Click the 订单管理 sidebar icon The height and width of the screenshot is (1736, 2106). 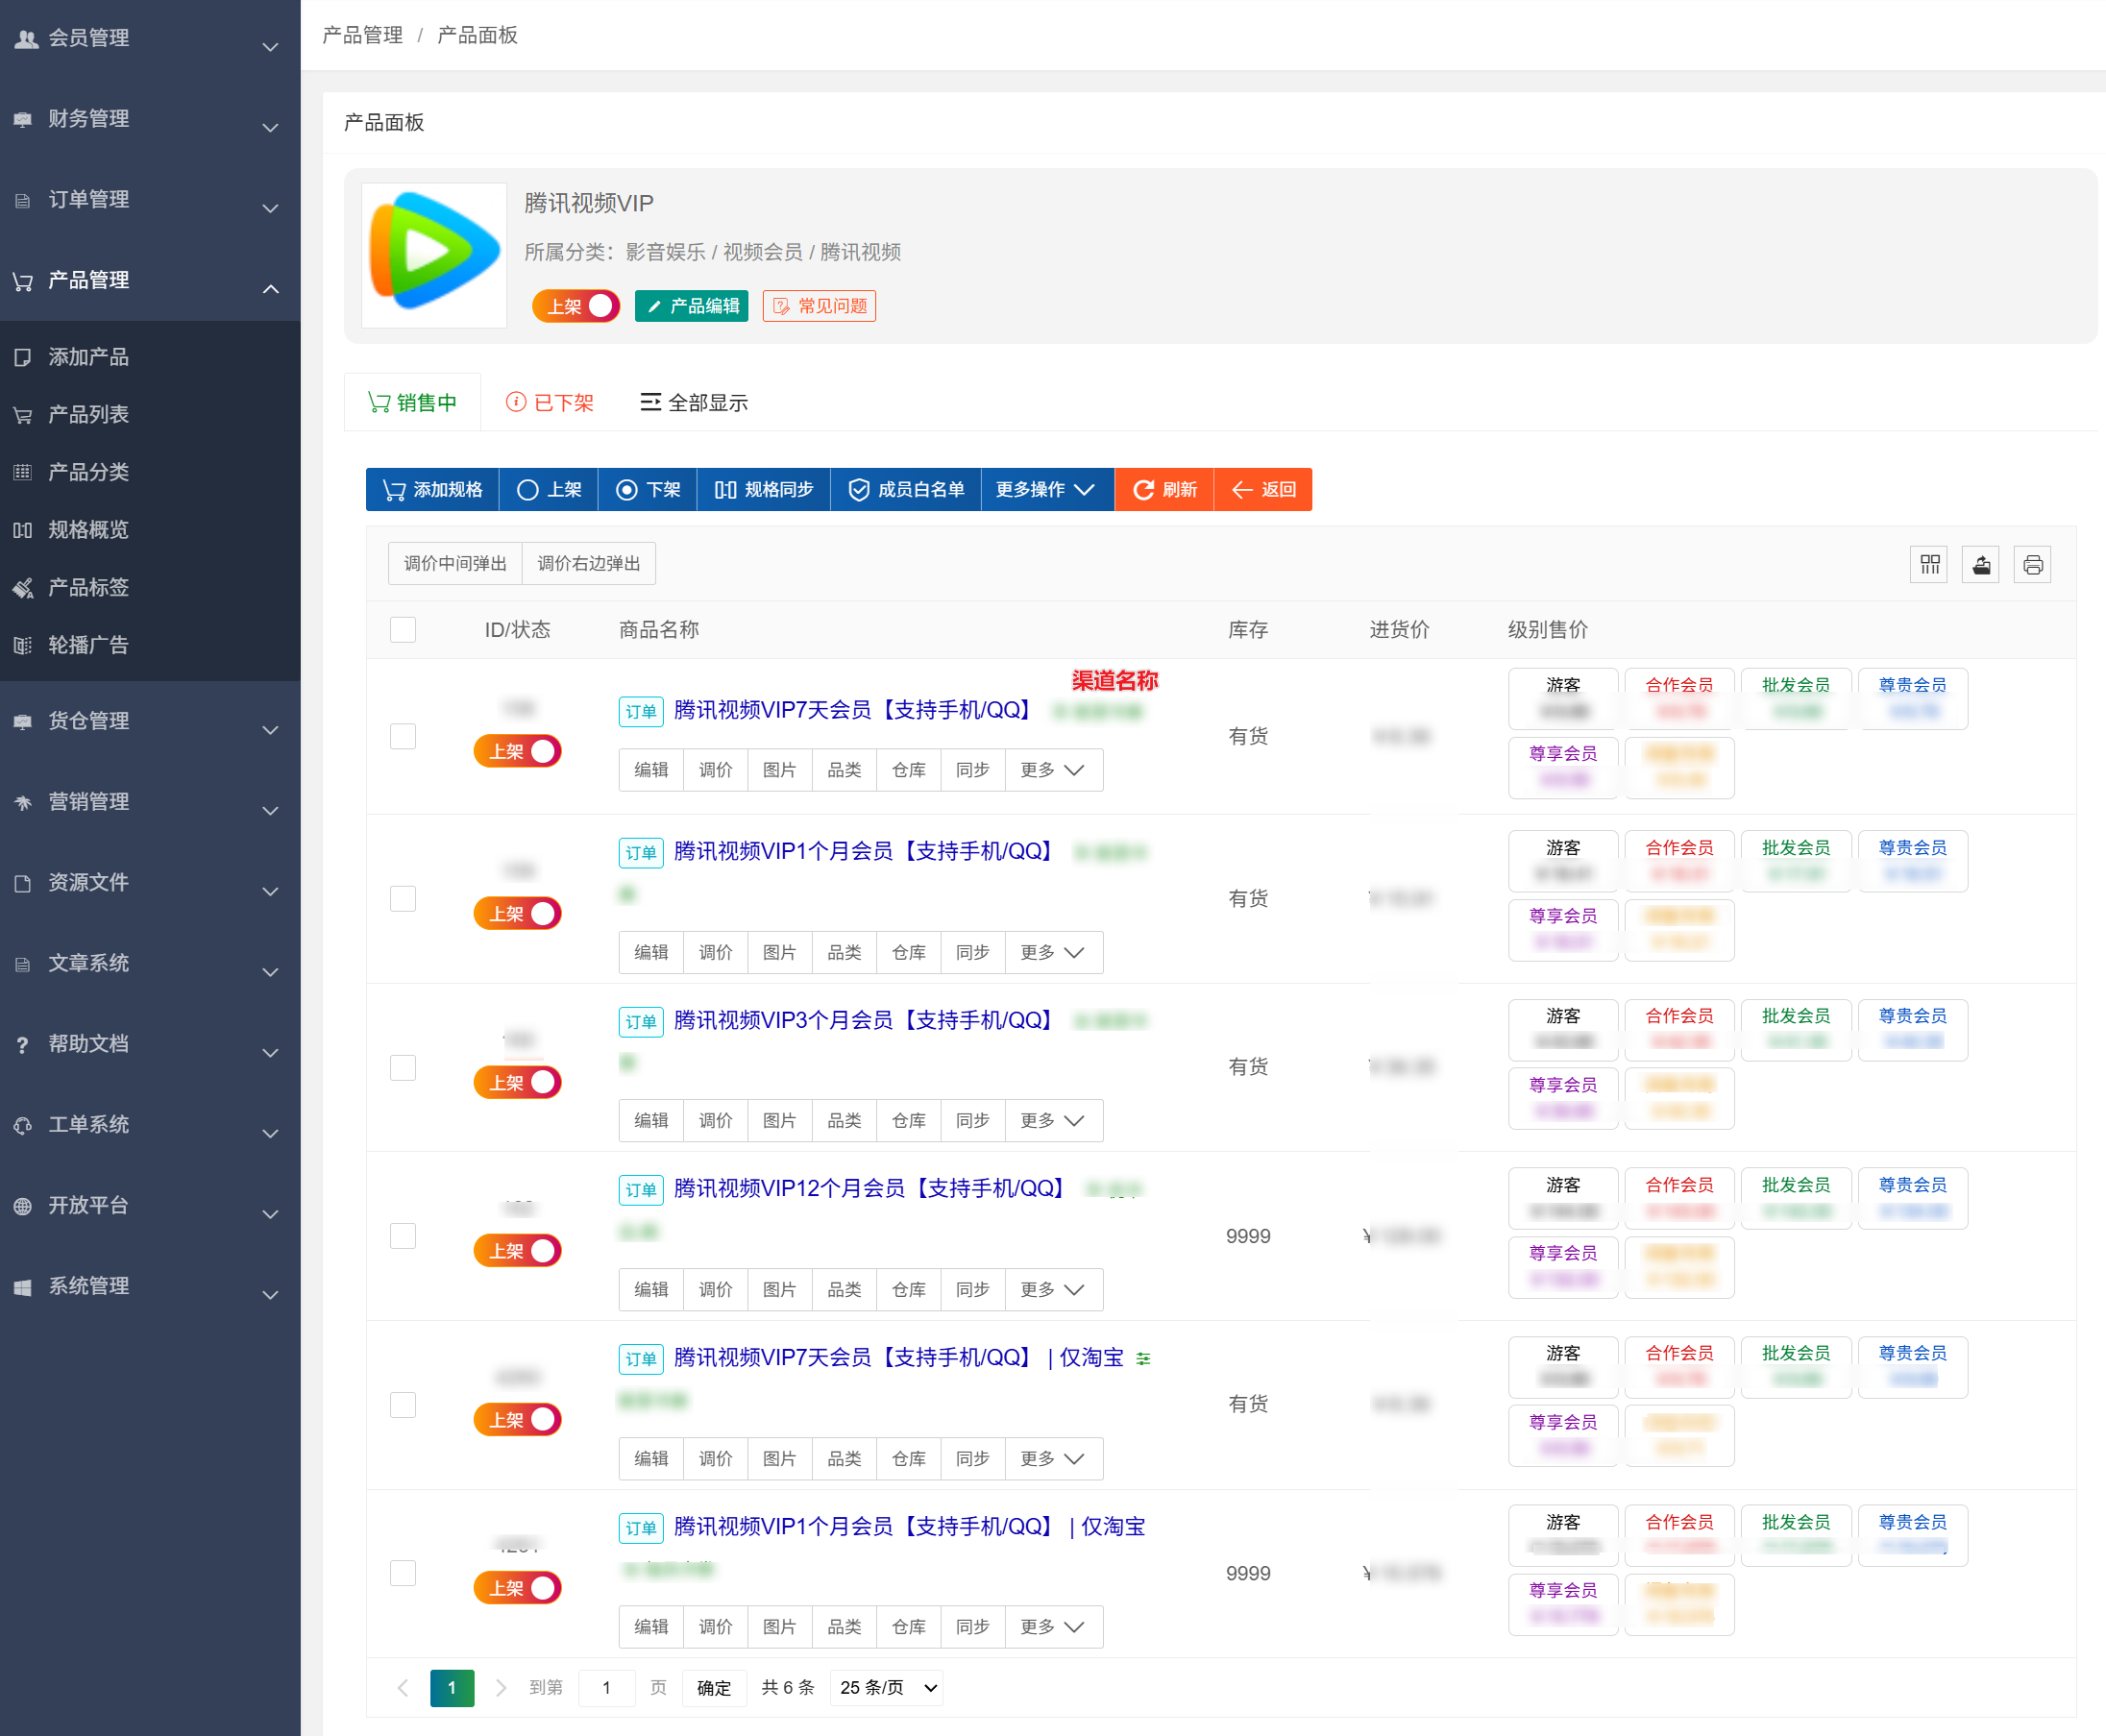[x=23, y=200]
